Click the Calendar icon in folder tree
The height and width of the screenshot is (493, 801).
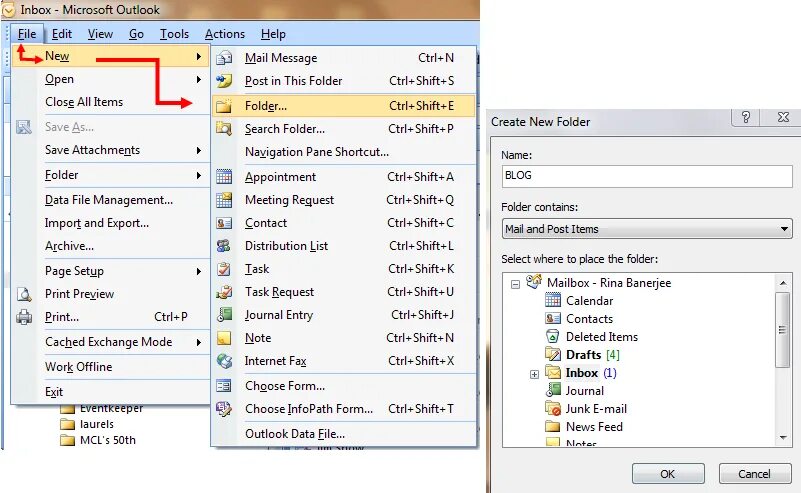pos(553,300)
